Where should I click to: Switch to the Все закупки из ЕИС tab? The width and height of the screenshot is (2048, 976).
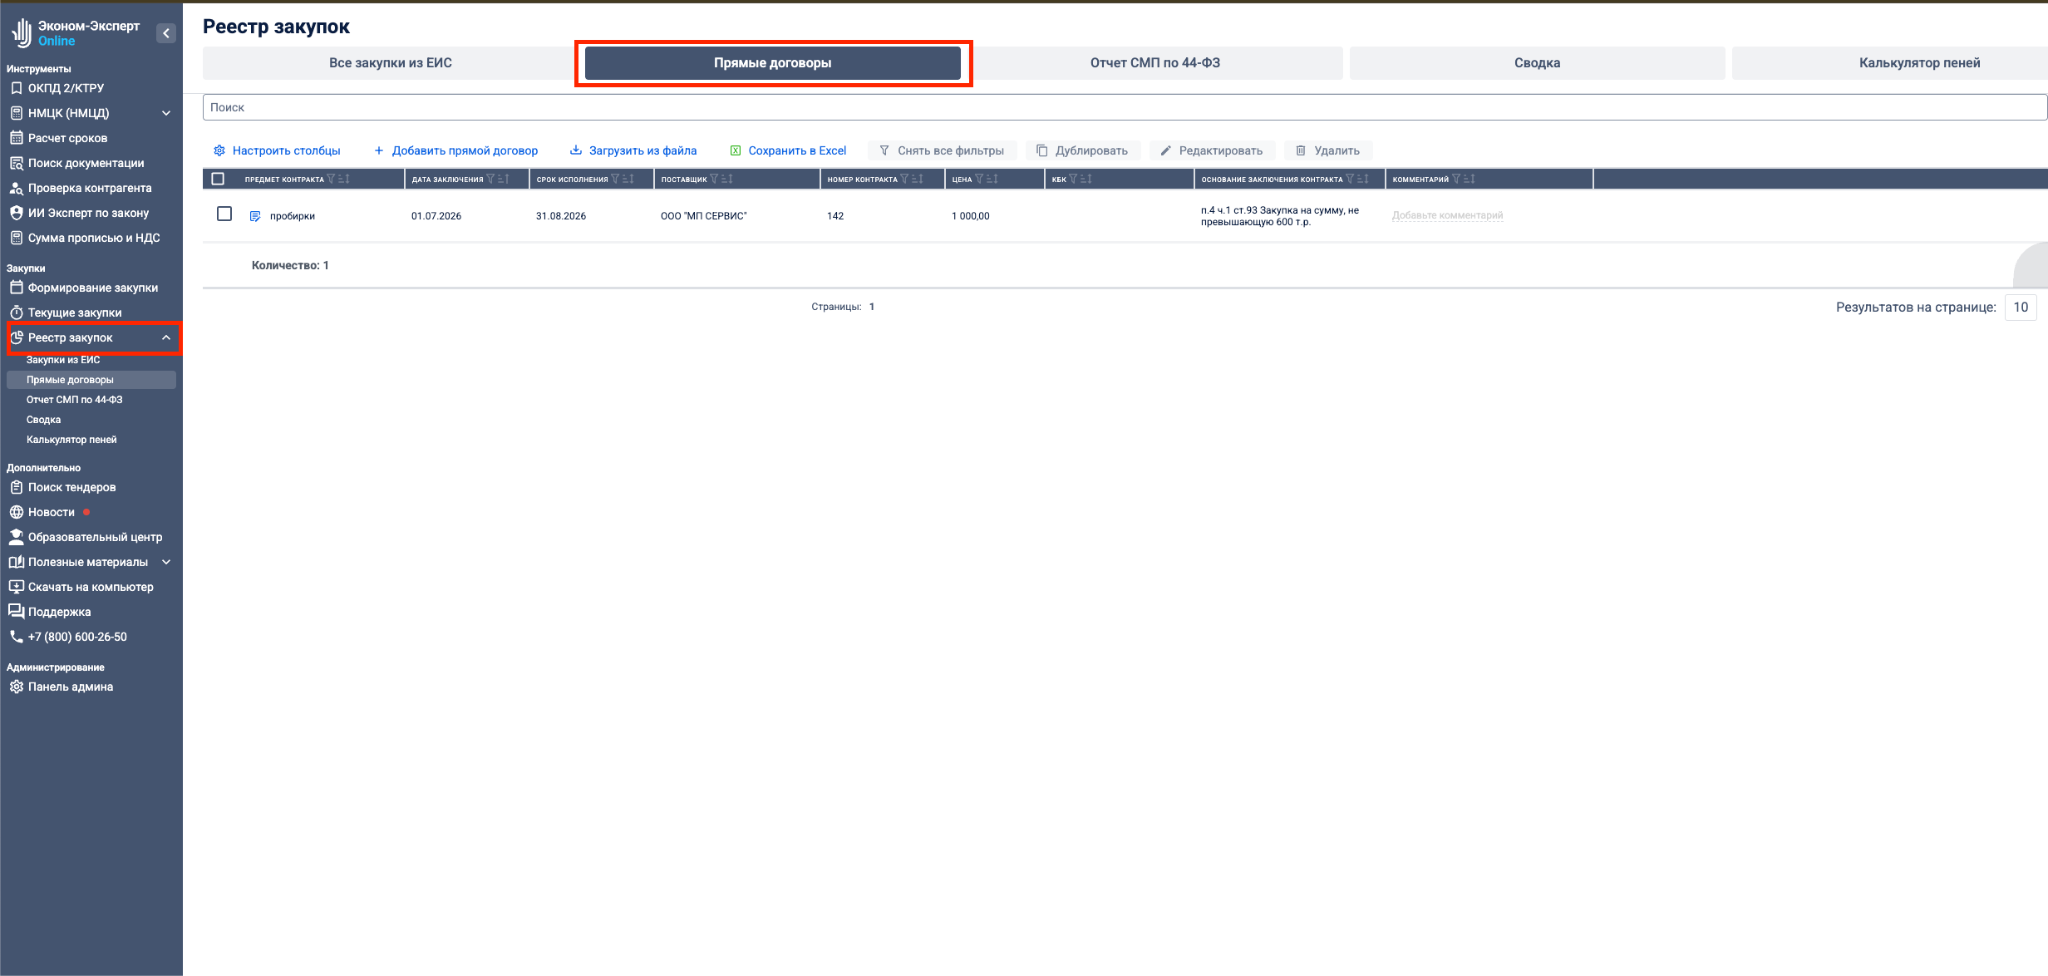[390, 63]
